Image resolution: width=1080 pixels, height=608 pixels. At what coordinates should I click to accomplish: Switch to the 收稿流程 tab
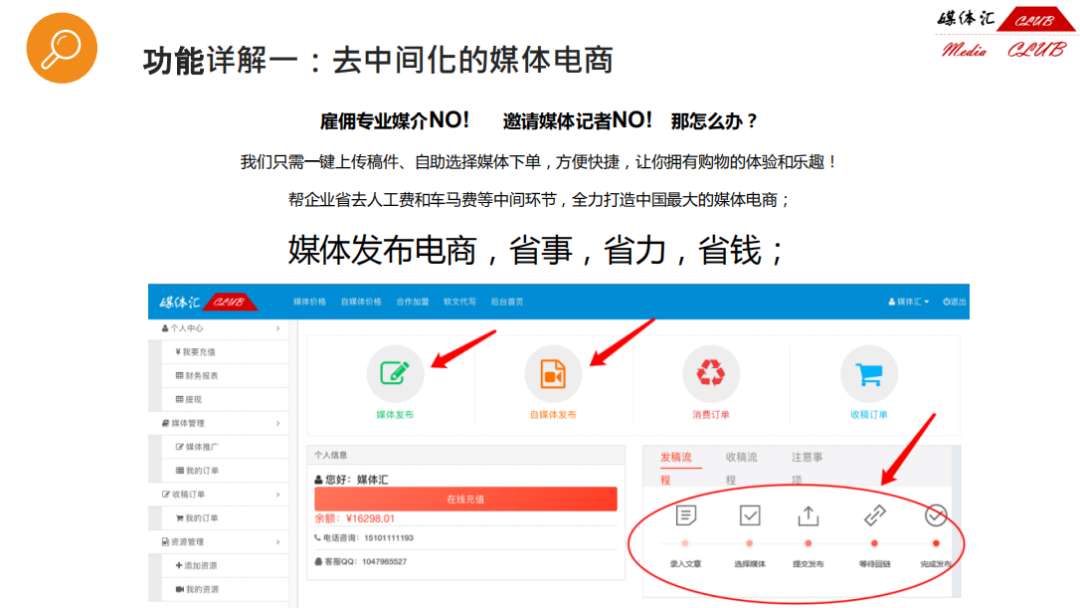741,468
